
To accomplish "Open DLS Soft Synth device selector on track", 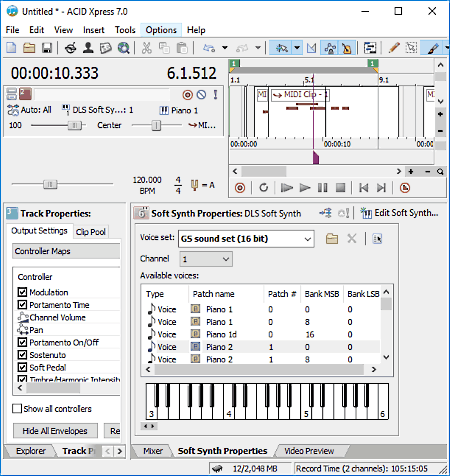I will (98, 110).
